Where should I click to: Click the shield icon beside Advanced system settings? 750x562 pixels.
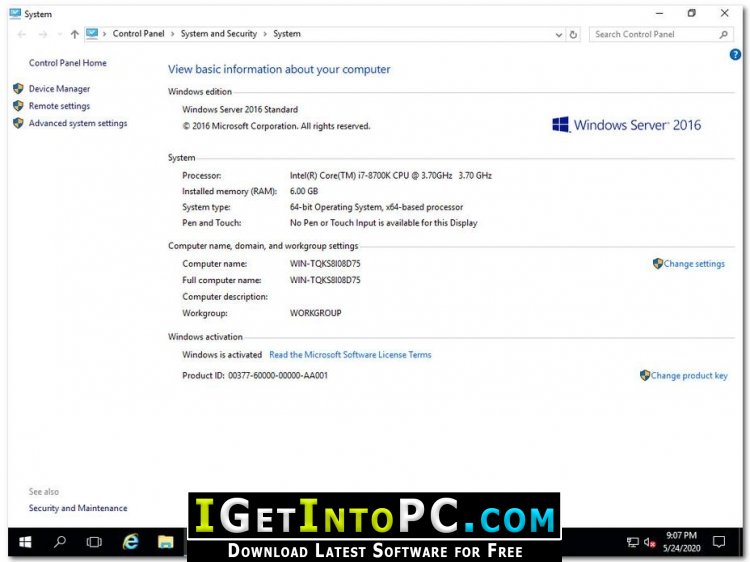click(18, 123)
